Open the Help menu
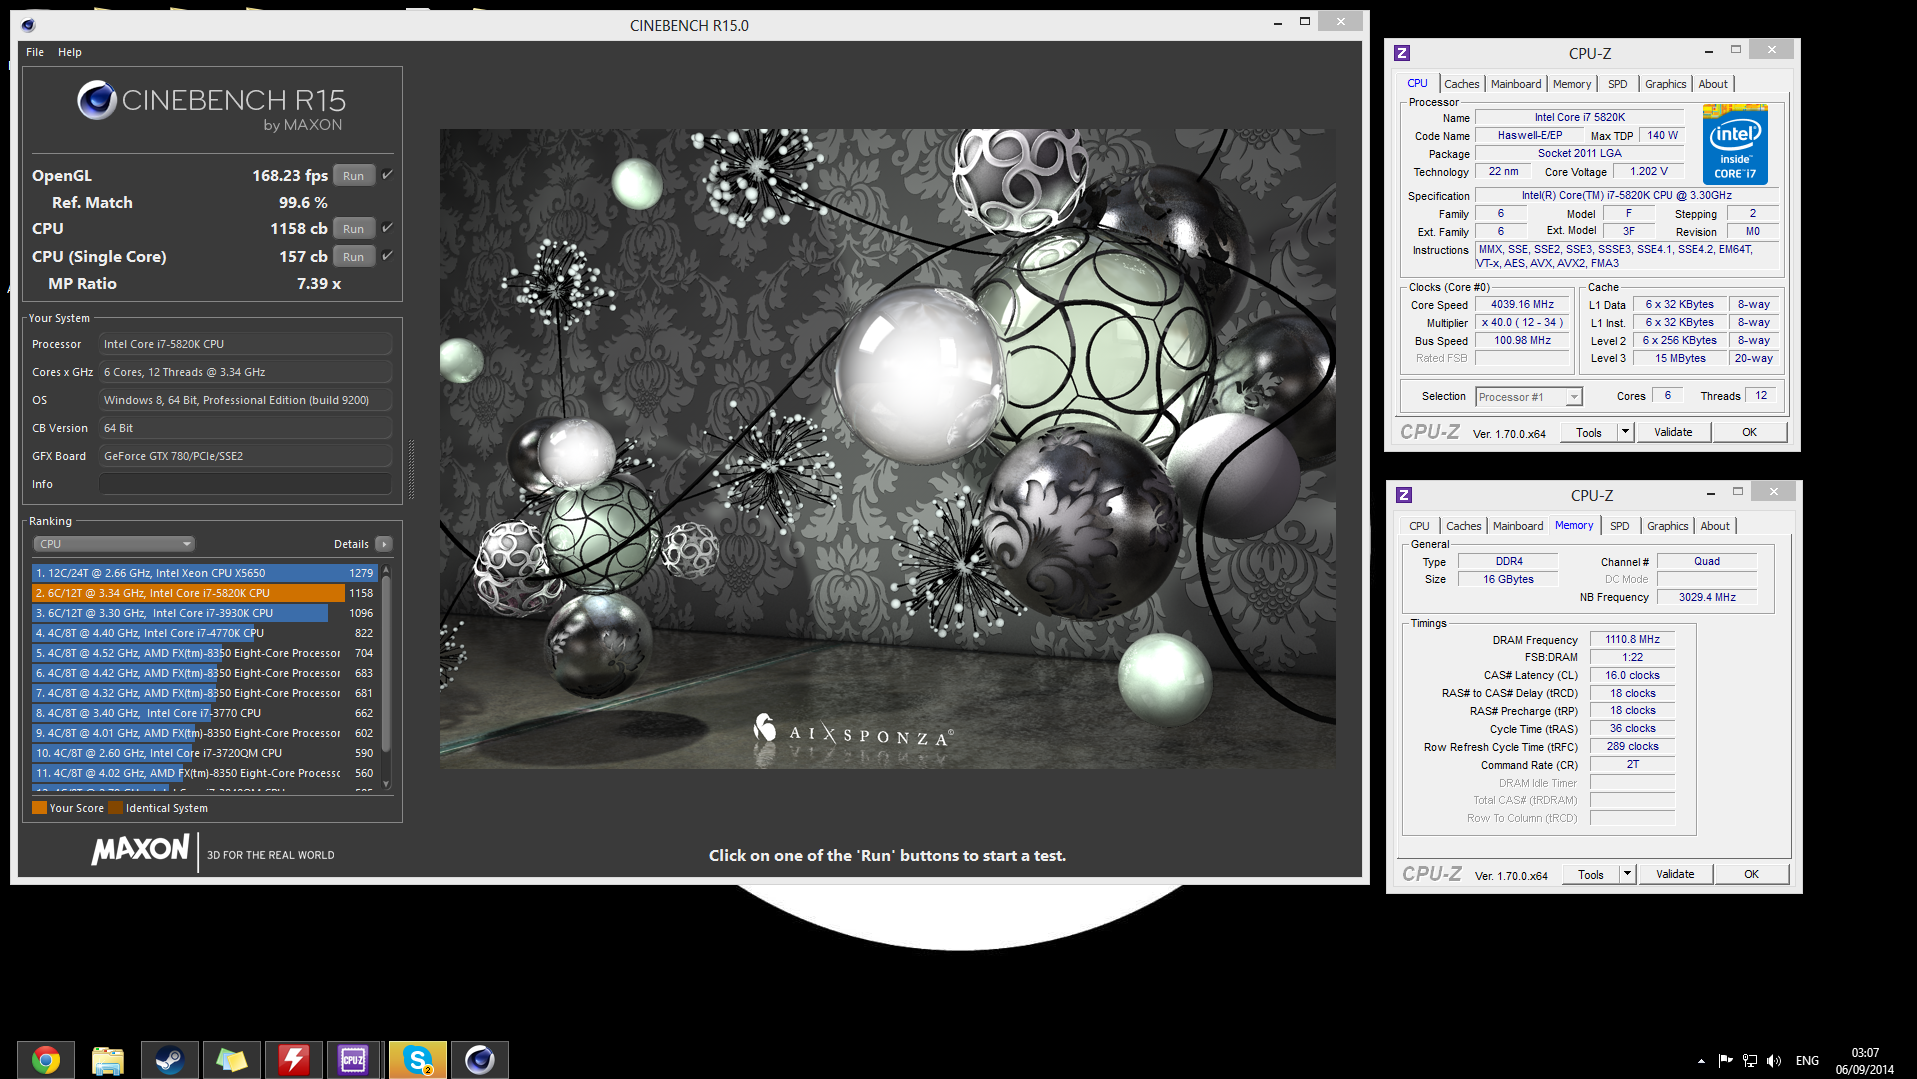1917x1079 pixels. pos(70,52)
